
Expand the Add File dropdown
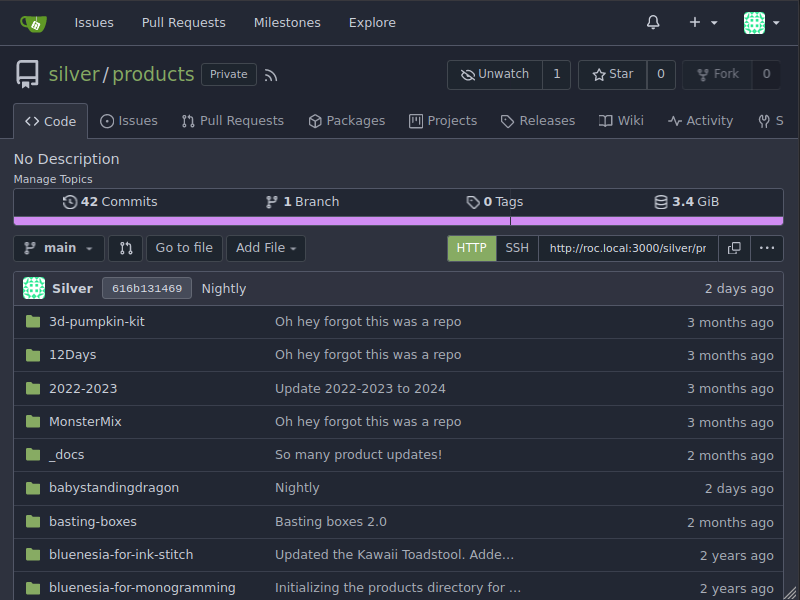pos(266,248)
